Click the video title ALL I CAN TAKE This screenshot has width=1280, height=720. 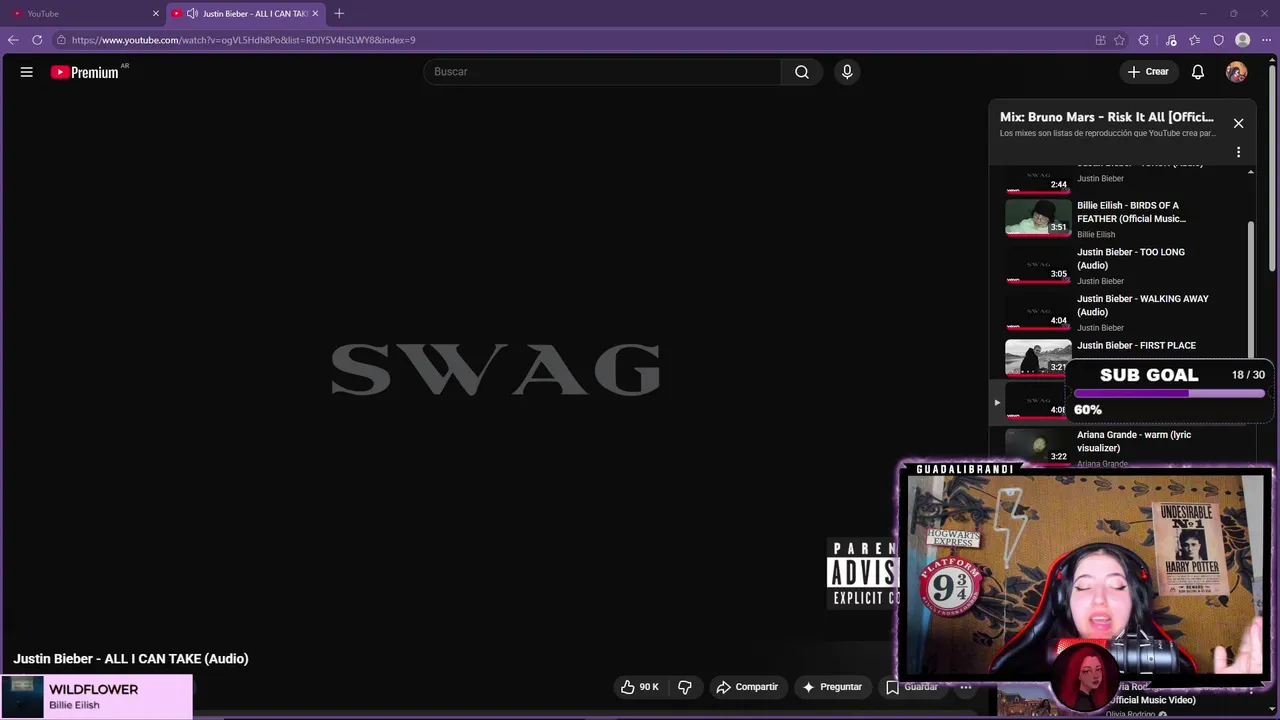pos(131,659)
